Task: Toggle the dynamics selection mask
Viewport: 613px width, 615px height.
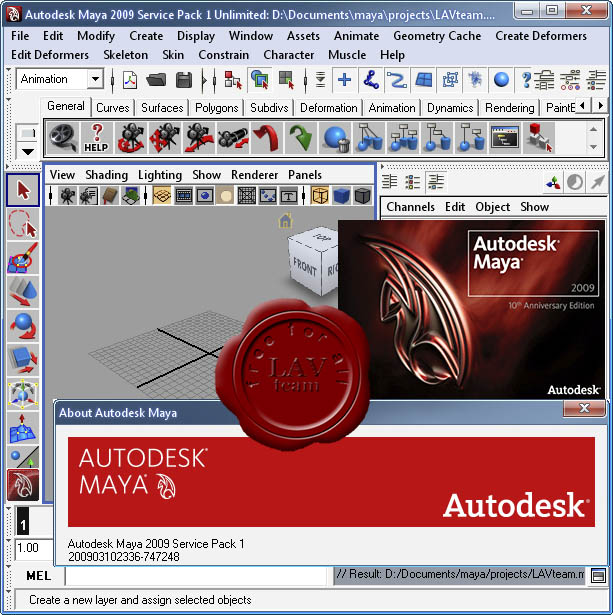Action: (475, 80)
